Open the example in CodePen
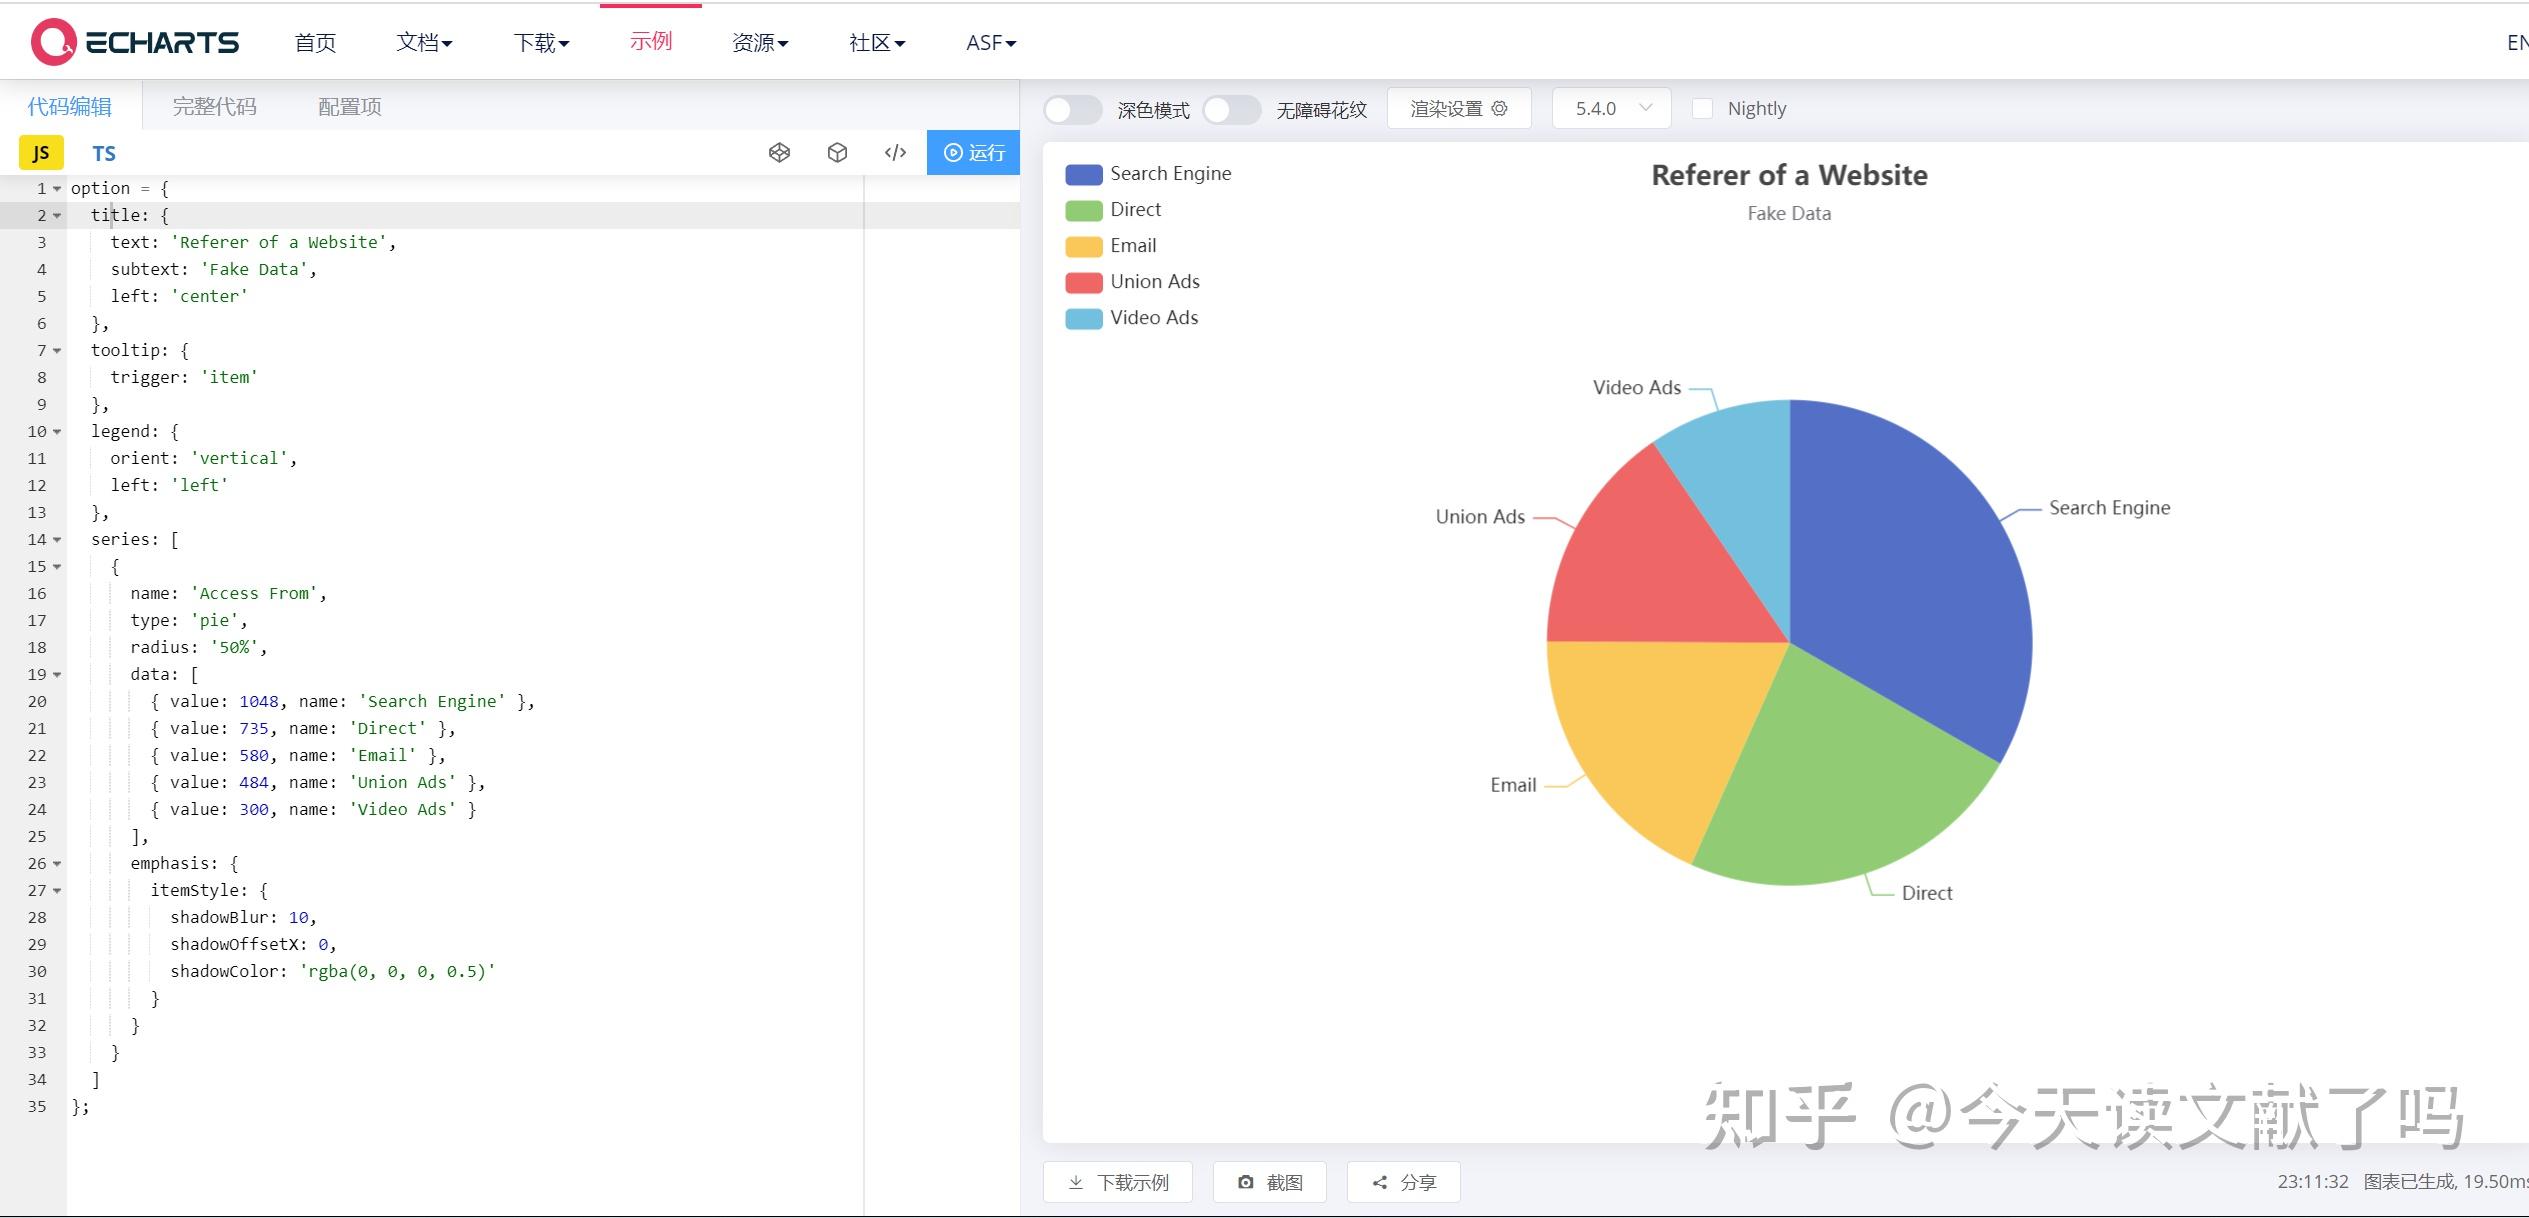2529x1218 pixels. [x=780, y=152]
